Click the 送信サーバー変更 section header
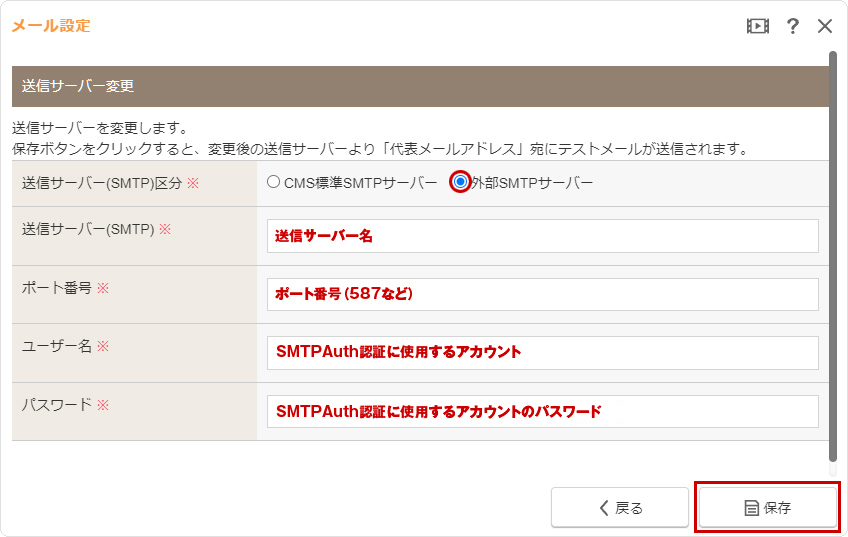Screen dimensions: 848x537 click(78, 86)
